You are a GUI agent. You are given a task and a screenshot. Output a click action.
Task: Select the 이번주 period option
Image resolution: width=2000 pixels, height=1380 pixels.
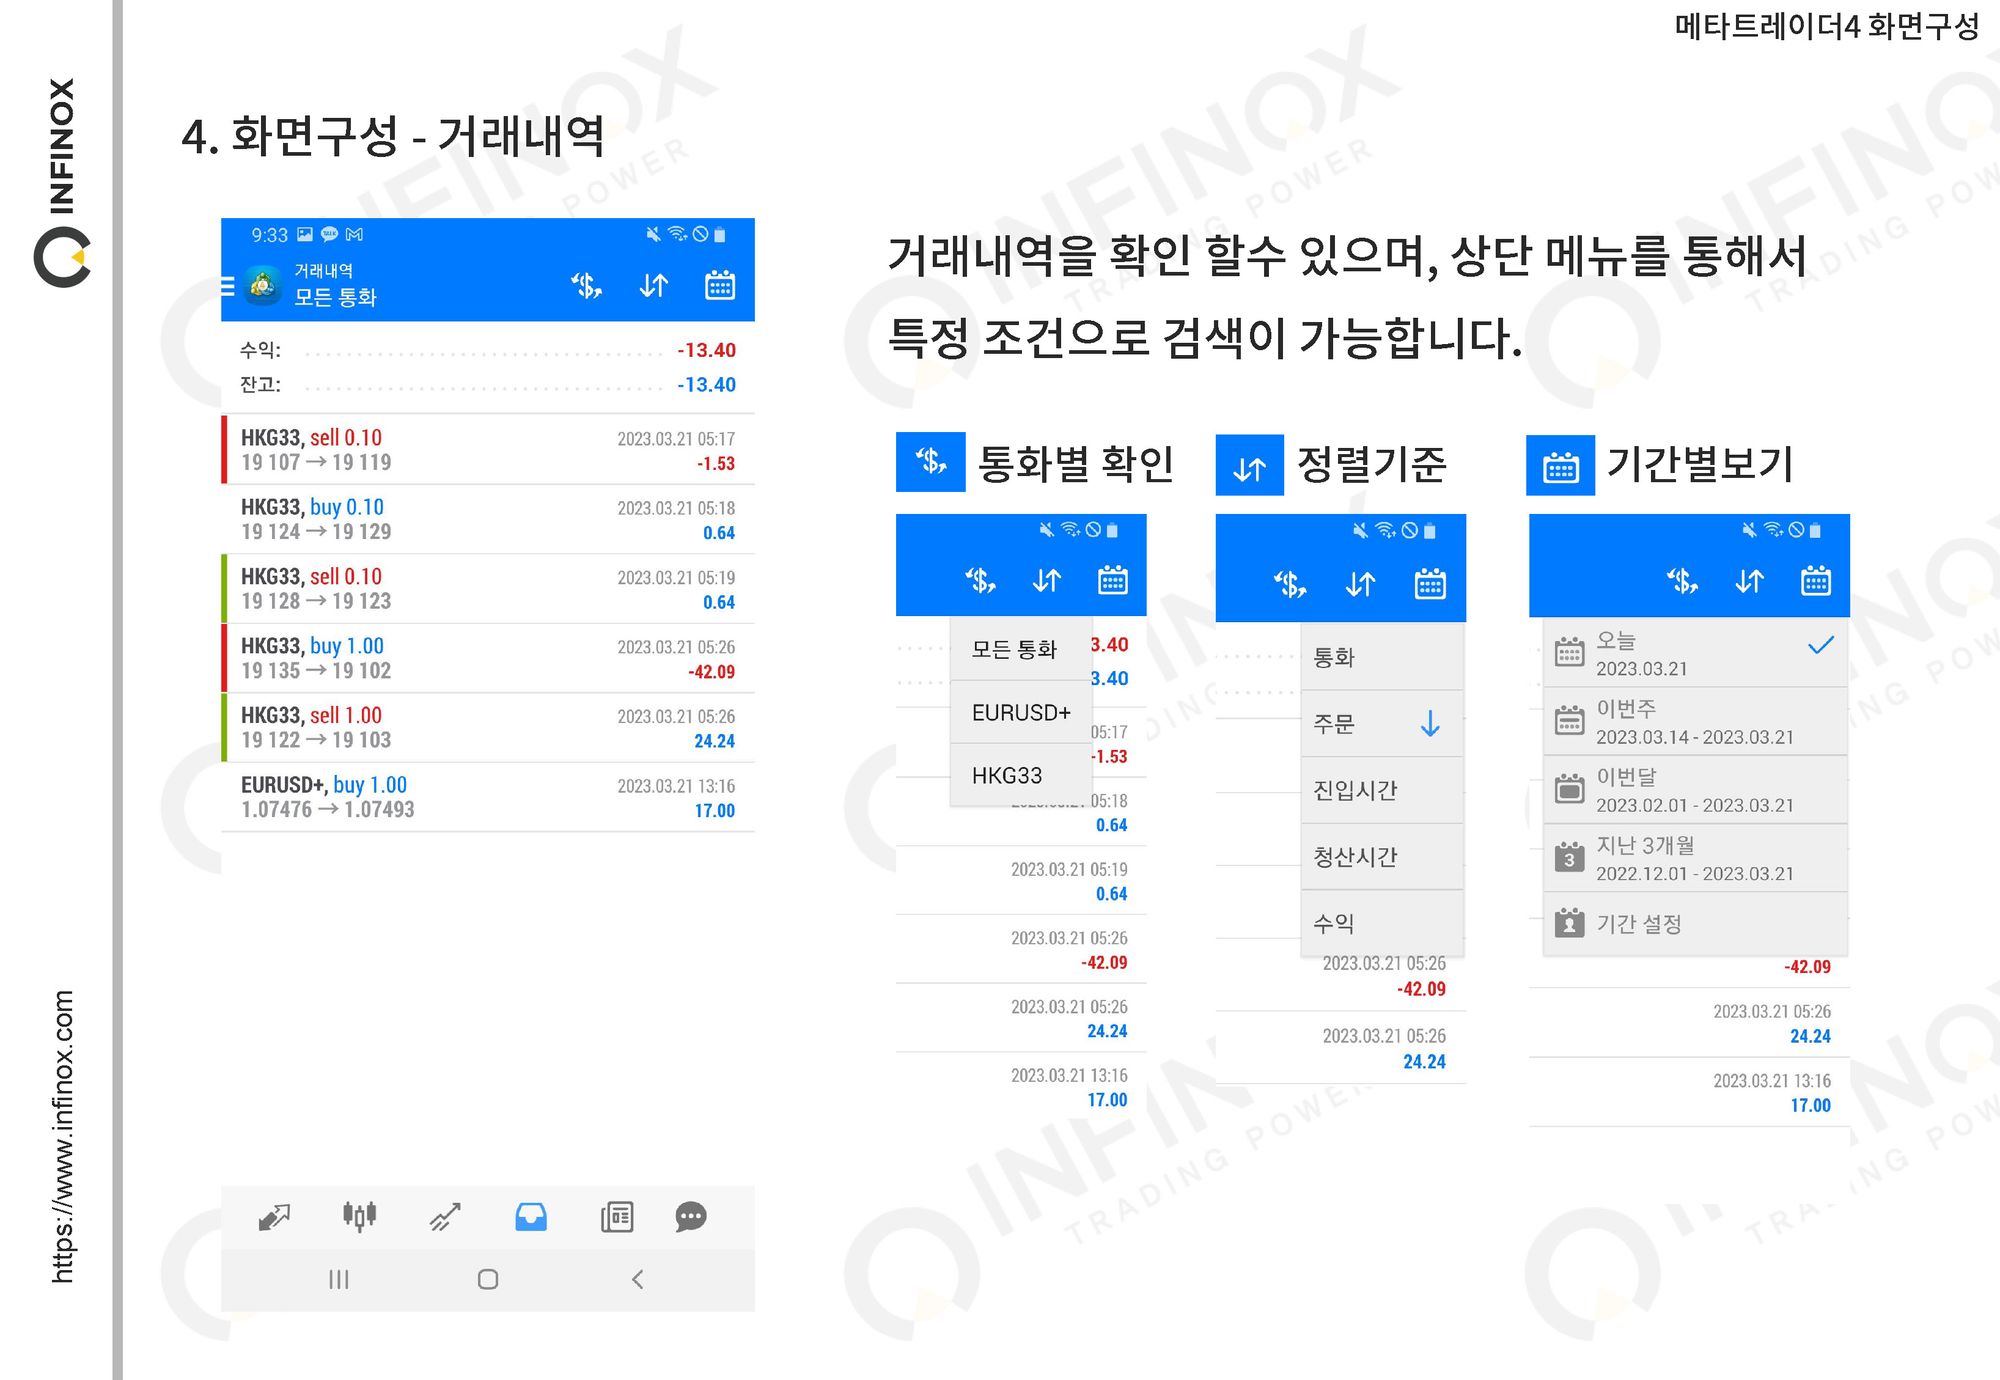tap(1695, 721)
